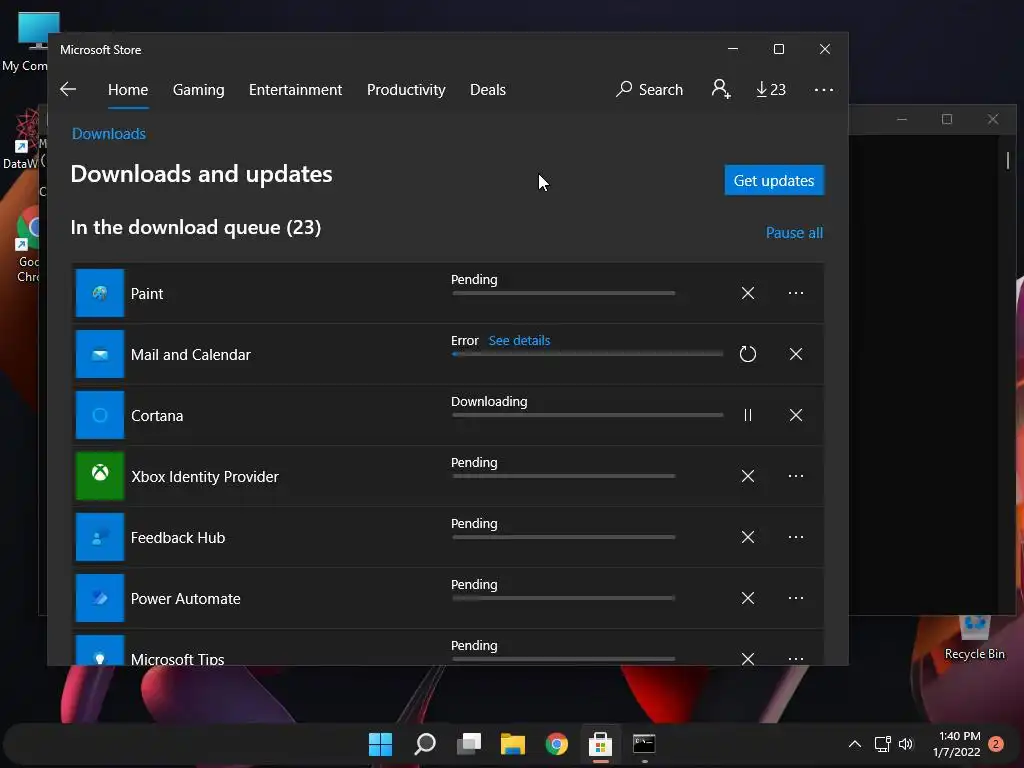The image size is (1024, 768).
Task: Select the Microsoft Tips app name
Action: point(178,659)
